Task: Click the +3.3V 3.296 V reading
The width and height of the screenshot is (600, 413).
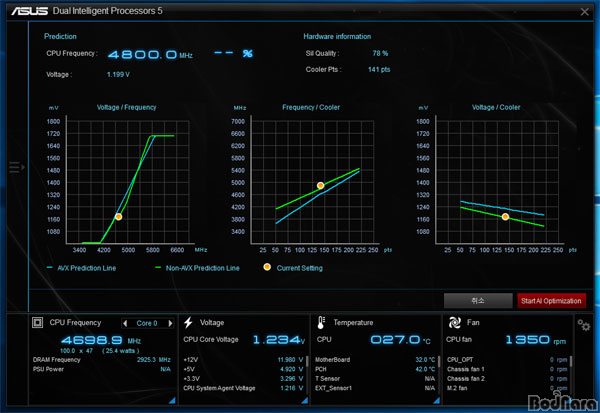Action: coord(291,379)
